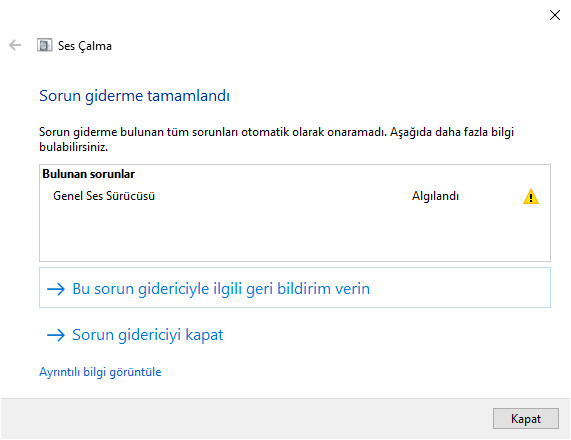571x440 pixels.
Task: Click the arrow beside the feedback option
Action: point(56,289)
